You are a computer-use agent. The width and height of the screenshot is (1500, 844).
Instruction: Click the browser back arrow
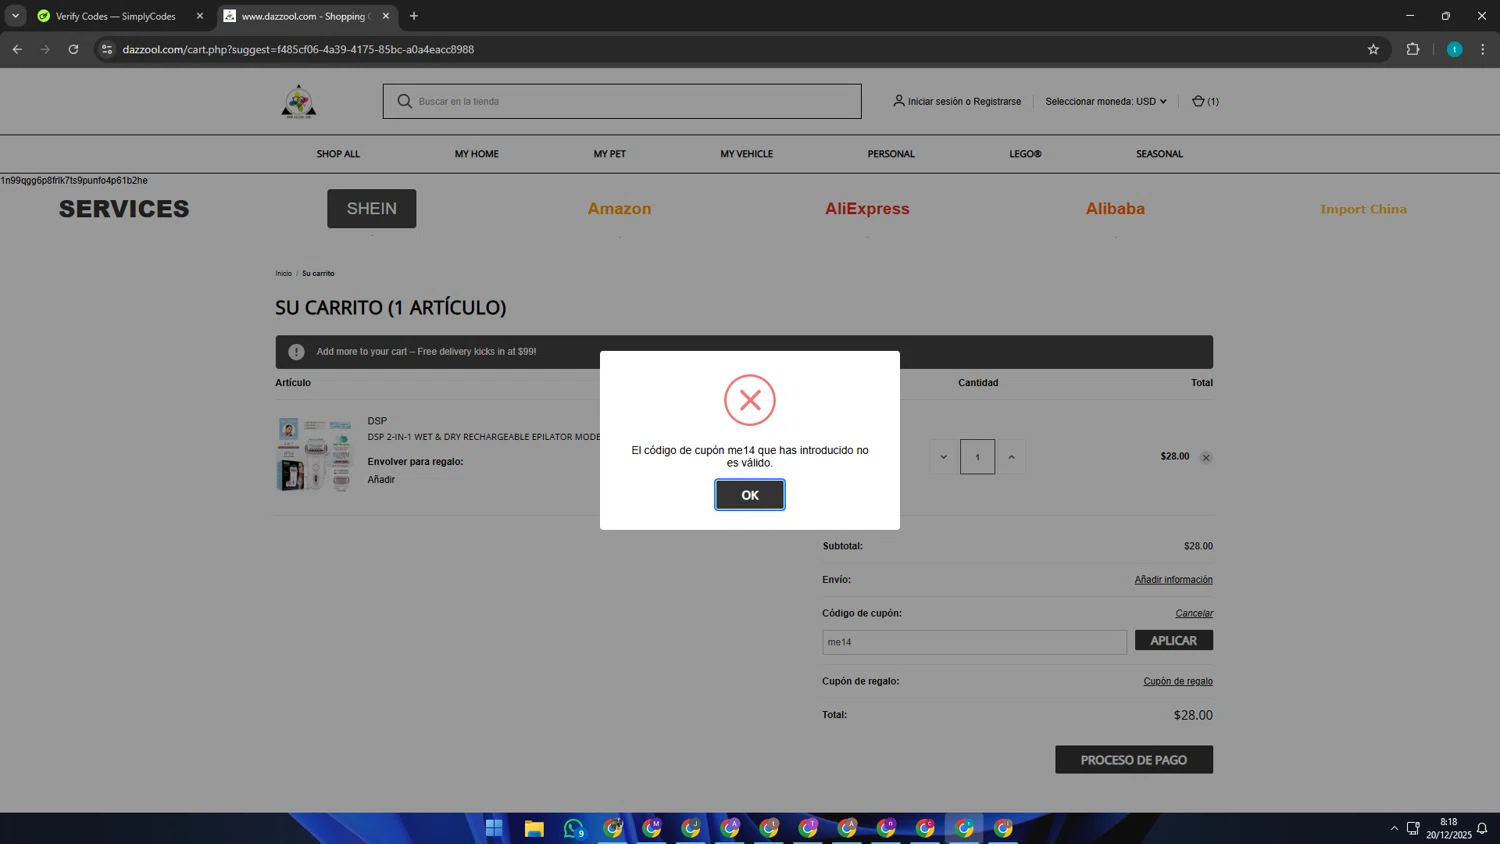tap(17, 49)
